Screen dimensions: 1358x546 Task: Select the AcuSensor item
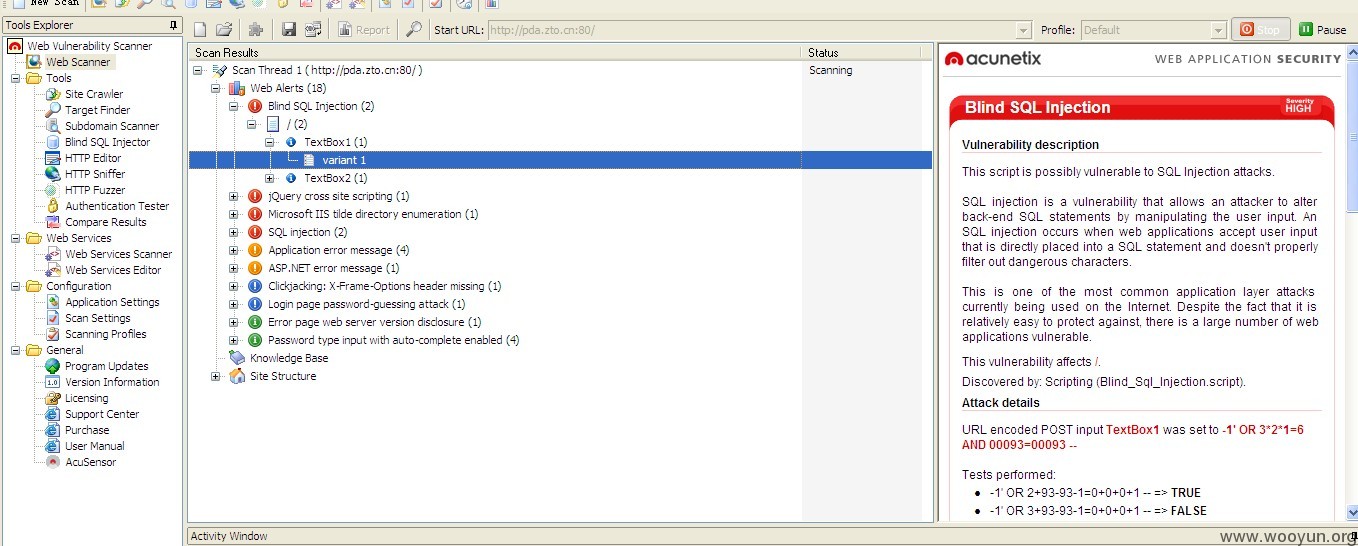click(x=90, y=462)
